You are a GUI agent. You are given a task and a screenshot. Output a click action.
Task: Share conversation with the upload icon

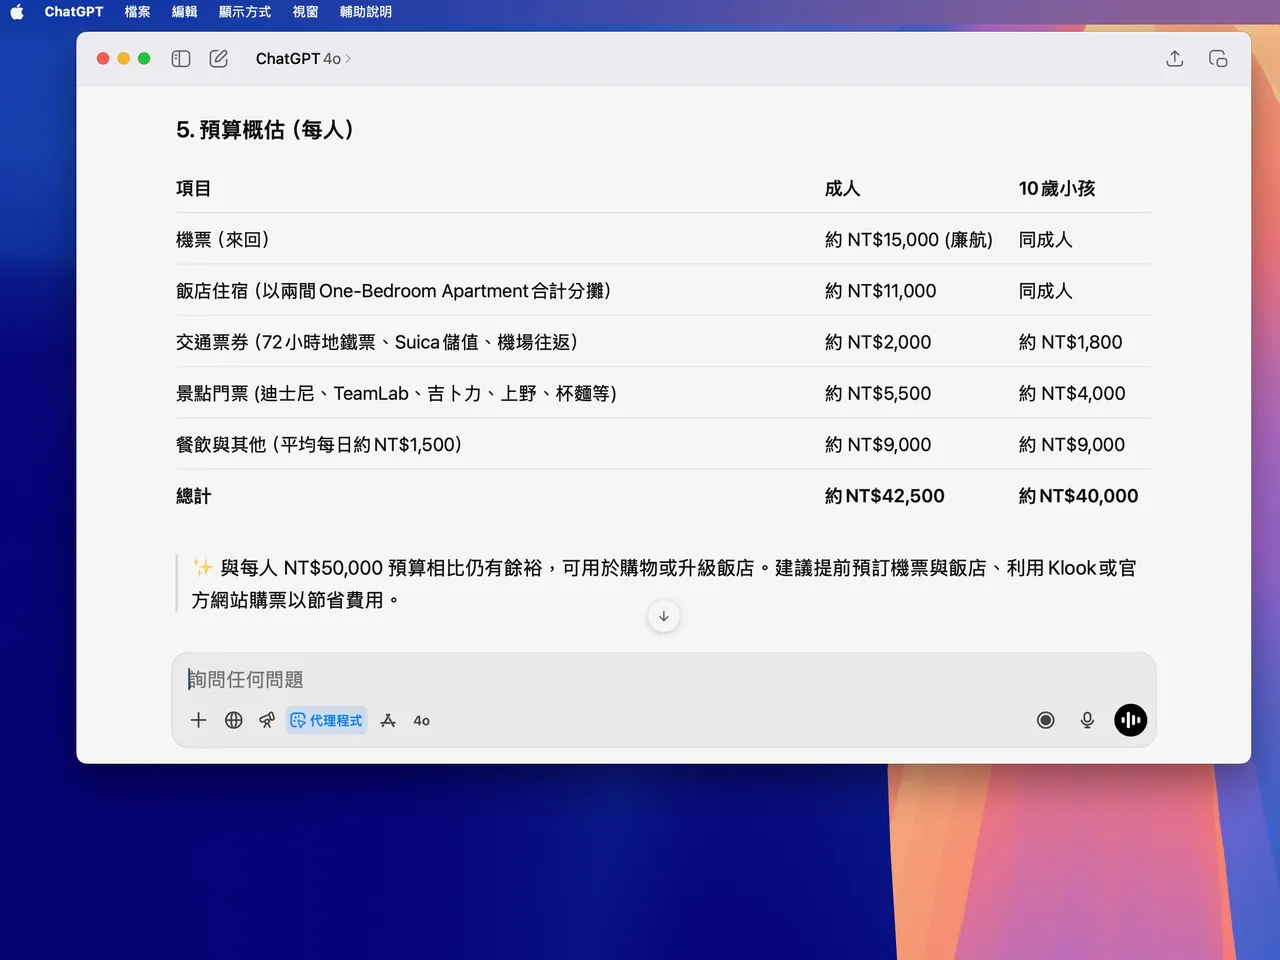pyautogui.click(x=1175, y=59)
